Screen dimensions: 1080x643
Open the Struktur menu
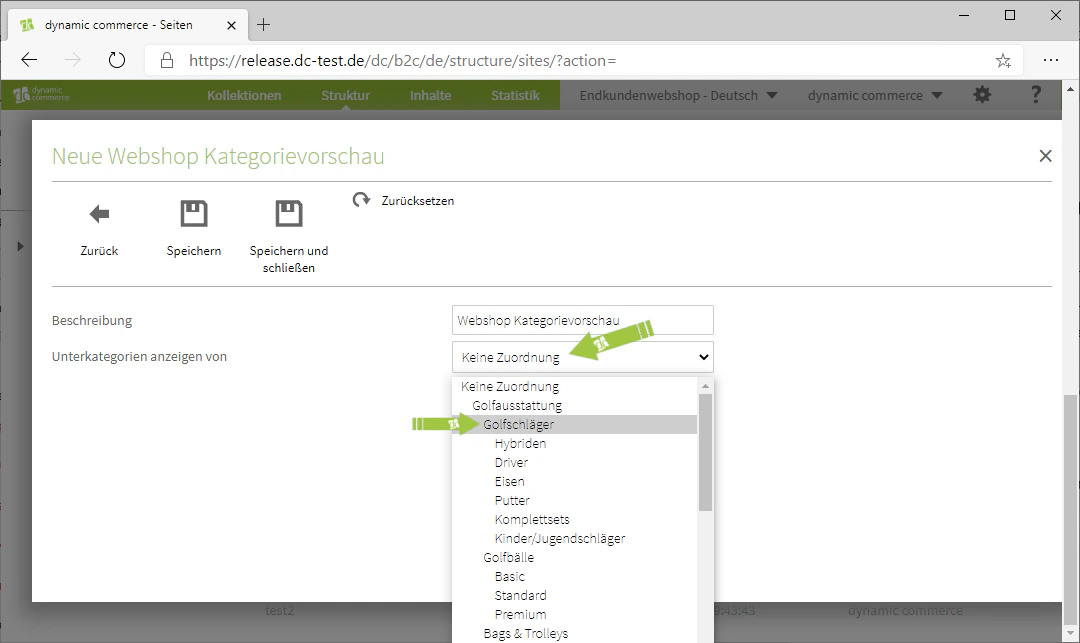coord(345,95)
